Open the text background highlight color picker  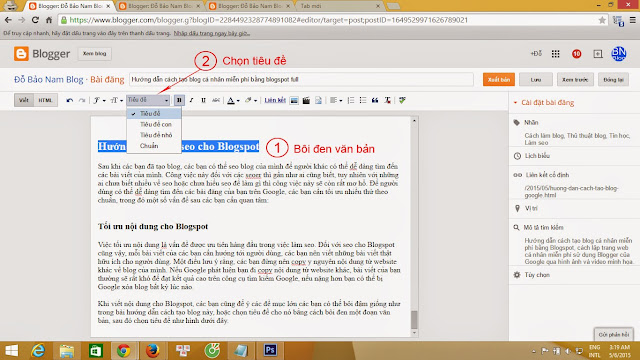tap(250, 100)
